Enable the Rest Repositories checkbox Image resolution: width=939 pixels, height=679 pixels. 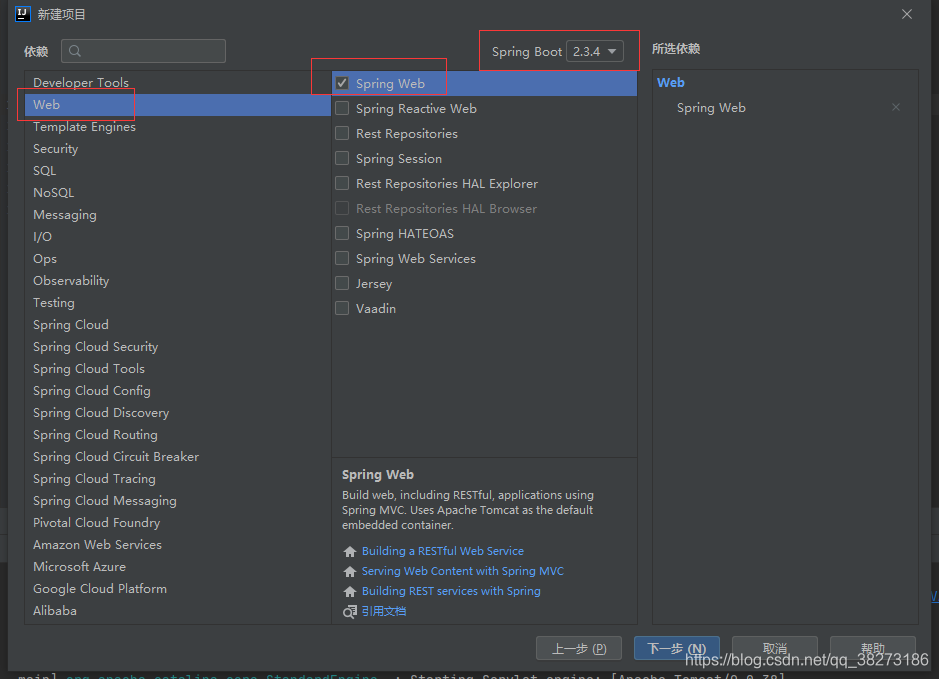(x=342, y=133)
